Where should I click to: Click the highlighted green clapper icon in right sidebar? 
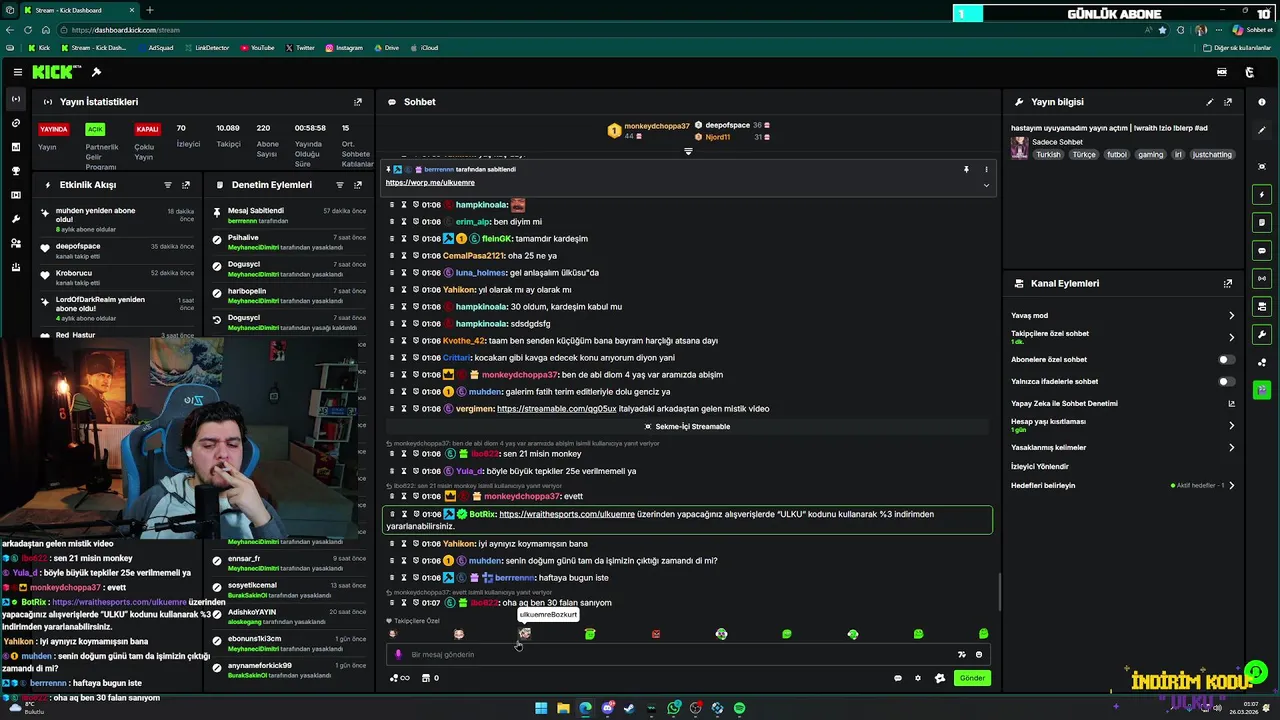tap(1262, 390)
